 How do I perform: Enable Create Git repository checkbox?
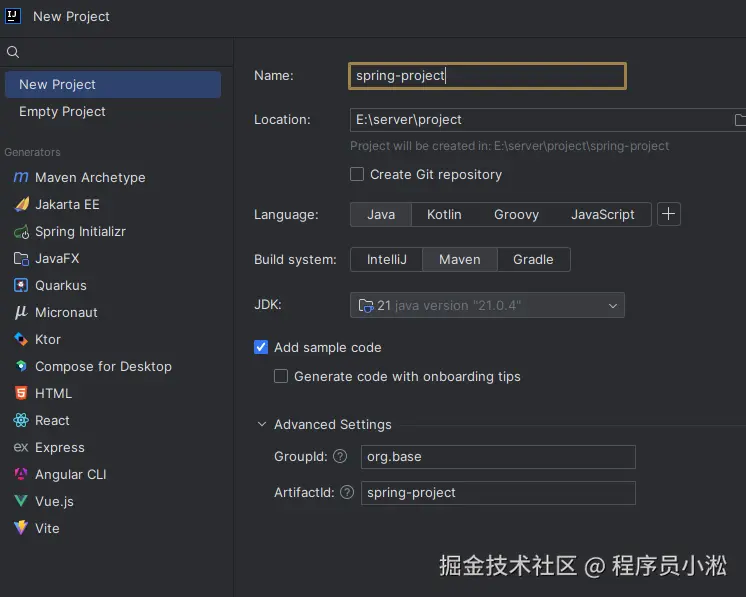point(357,174)
